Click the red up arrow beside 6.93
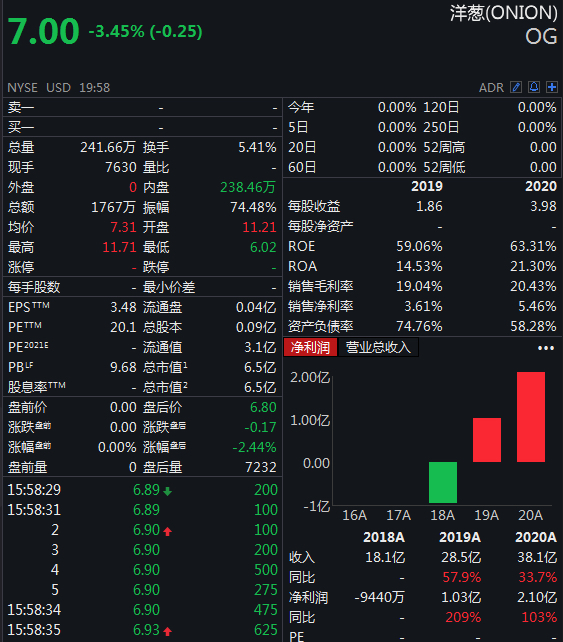This screenshot has width=563, height=642. pos(167,631)
